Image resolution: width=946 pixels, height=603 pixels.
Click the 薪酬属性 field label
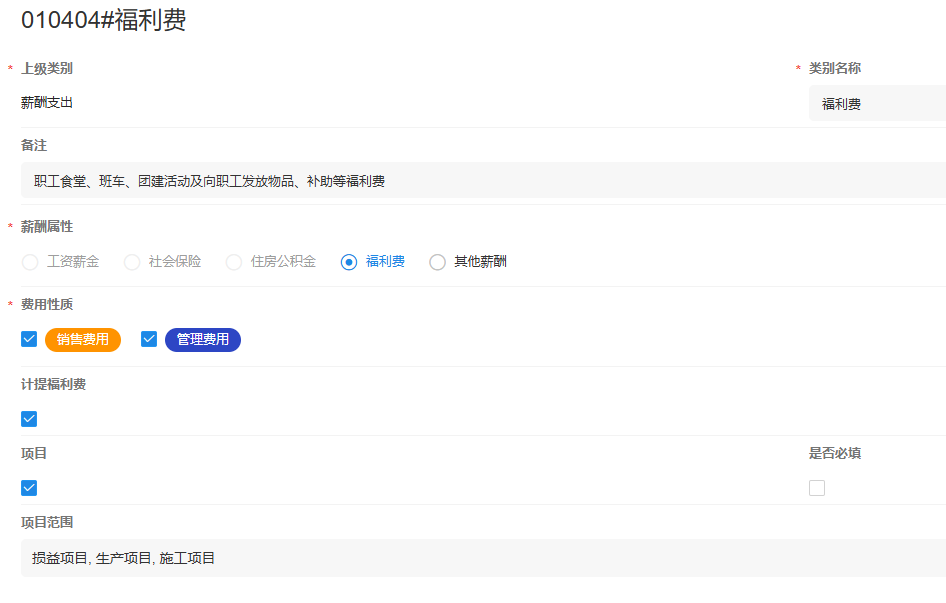pyautogui.click(x=46, y=227)
